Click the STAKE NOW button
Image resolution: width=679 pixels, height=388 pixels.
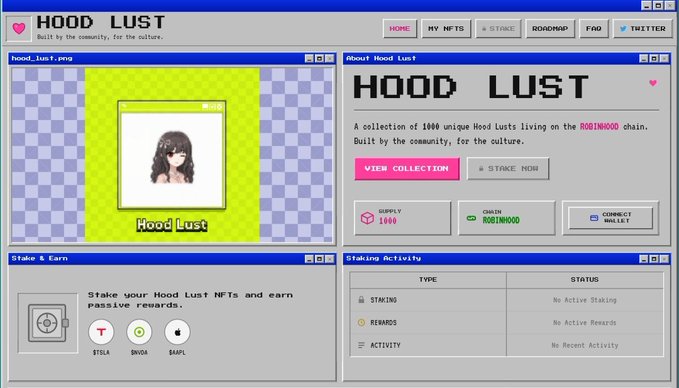click(508, 168)
